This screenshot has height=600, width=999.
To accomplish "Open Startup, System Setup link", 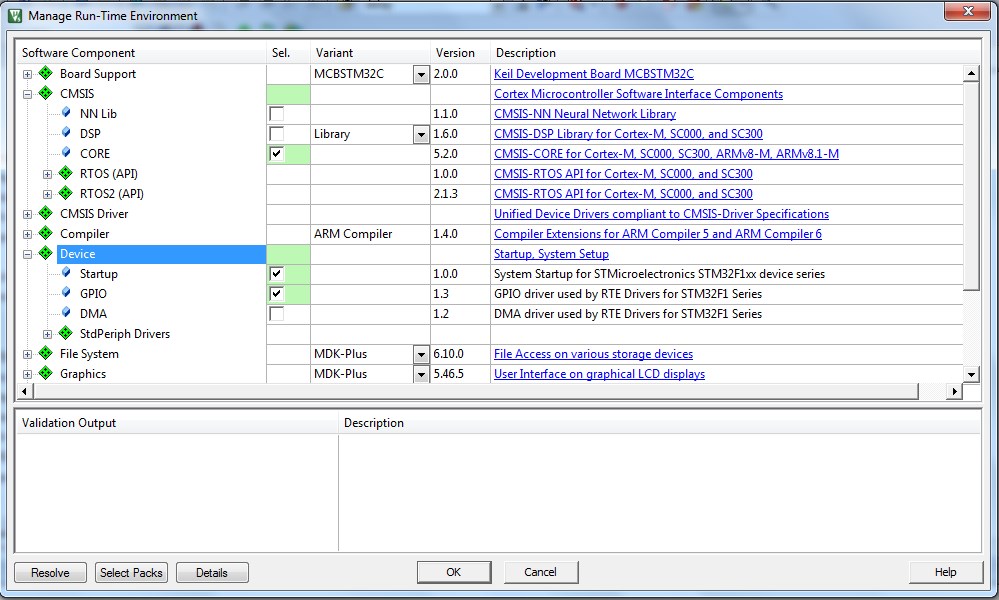I will coord(551,254).
